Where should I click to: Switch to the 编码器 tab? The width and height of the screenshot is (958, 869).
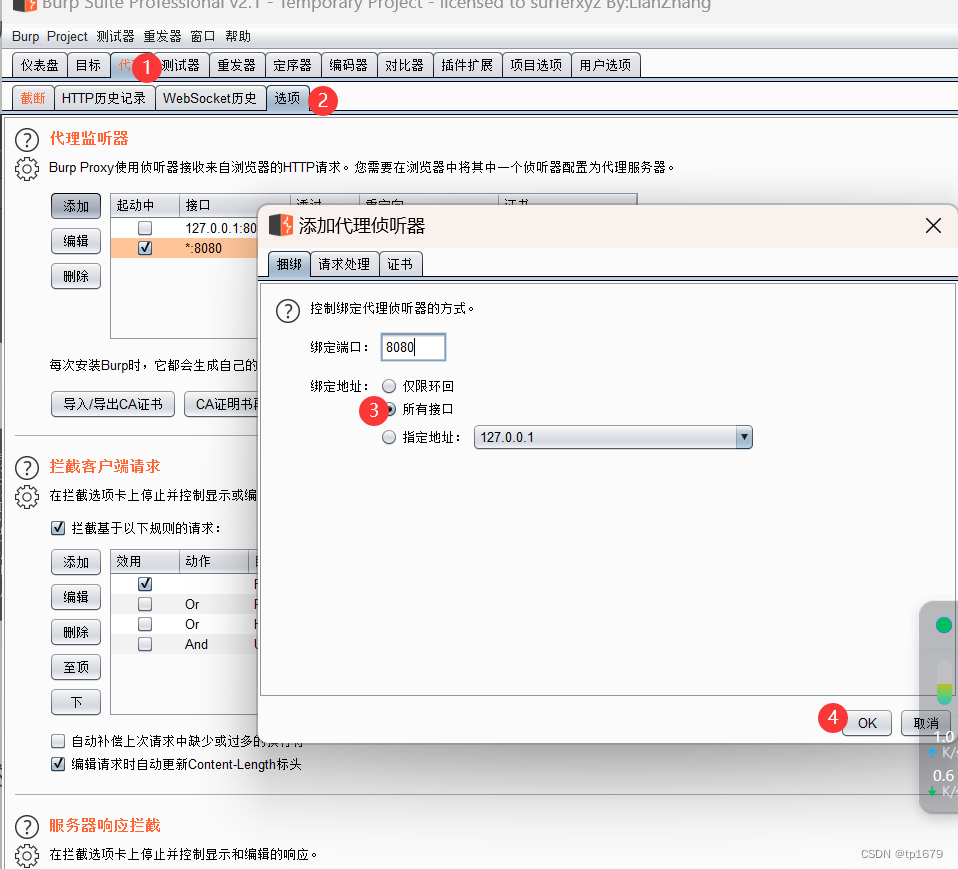tap(349, 65)
